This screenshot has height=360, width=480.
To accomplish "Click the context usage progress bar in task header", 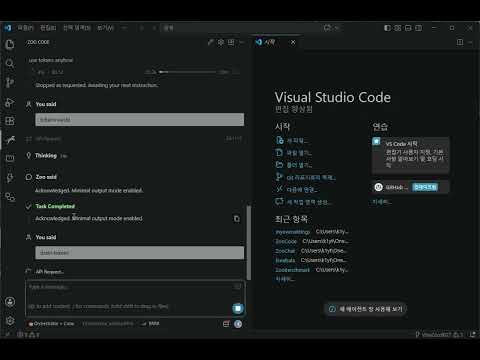I will 188,72.
